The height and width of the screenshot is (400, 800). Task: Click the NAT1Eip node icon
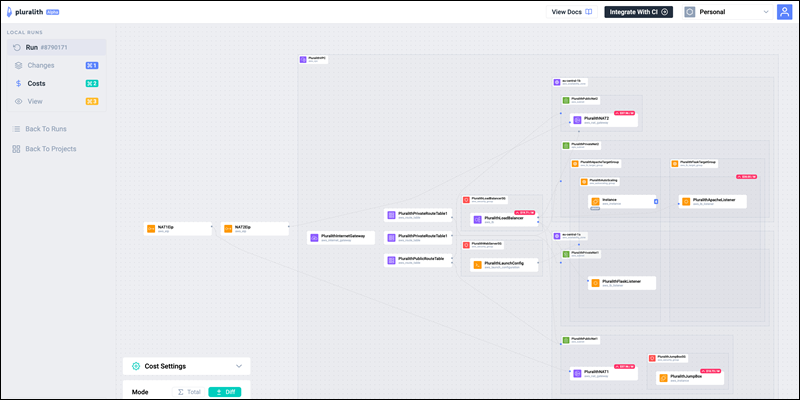pyautogui.click(x=151, y=229)
